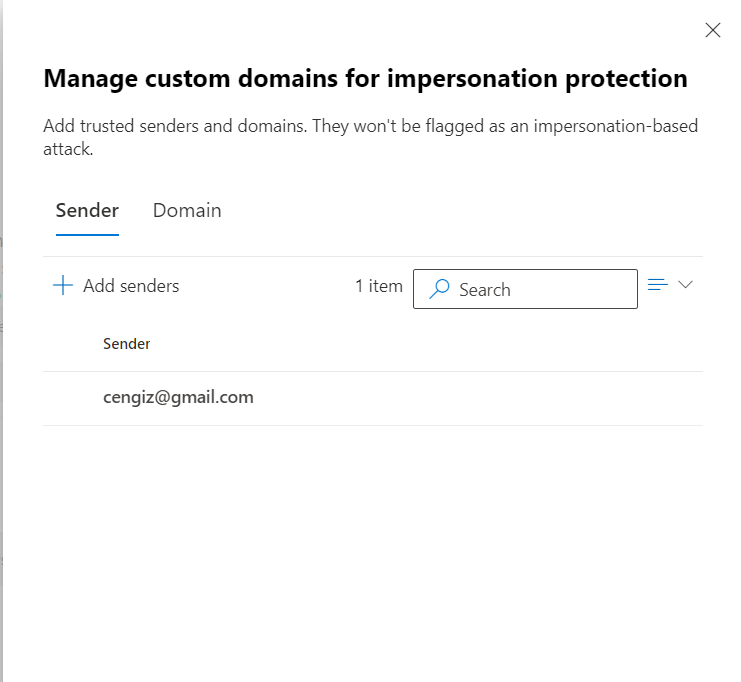Screen dimensions: 741x682
Task: Sort by the Sender column header
Action: tap(126, 344)
